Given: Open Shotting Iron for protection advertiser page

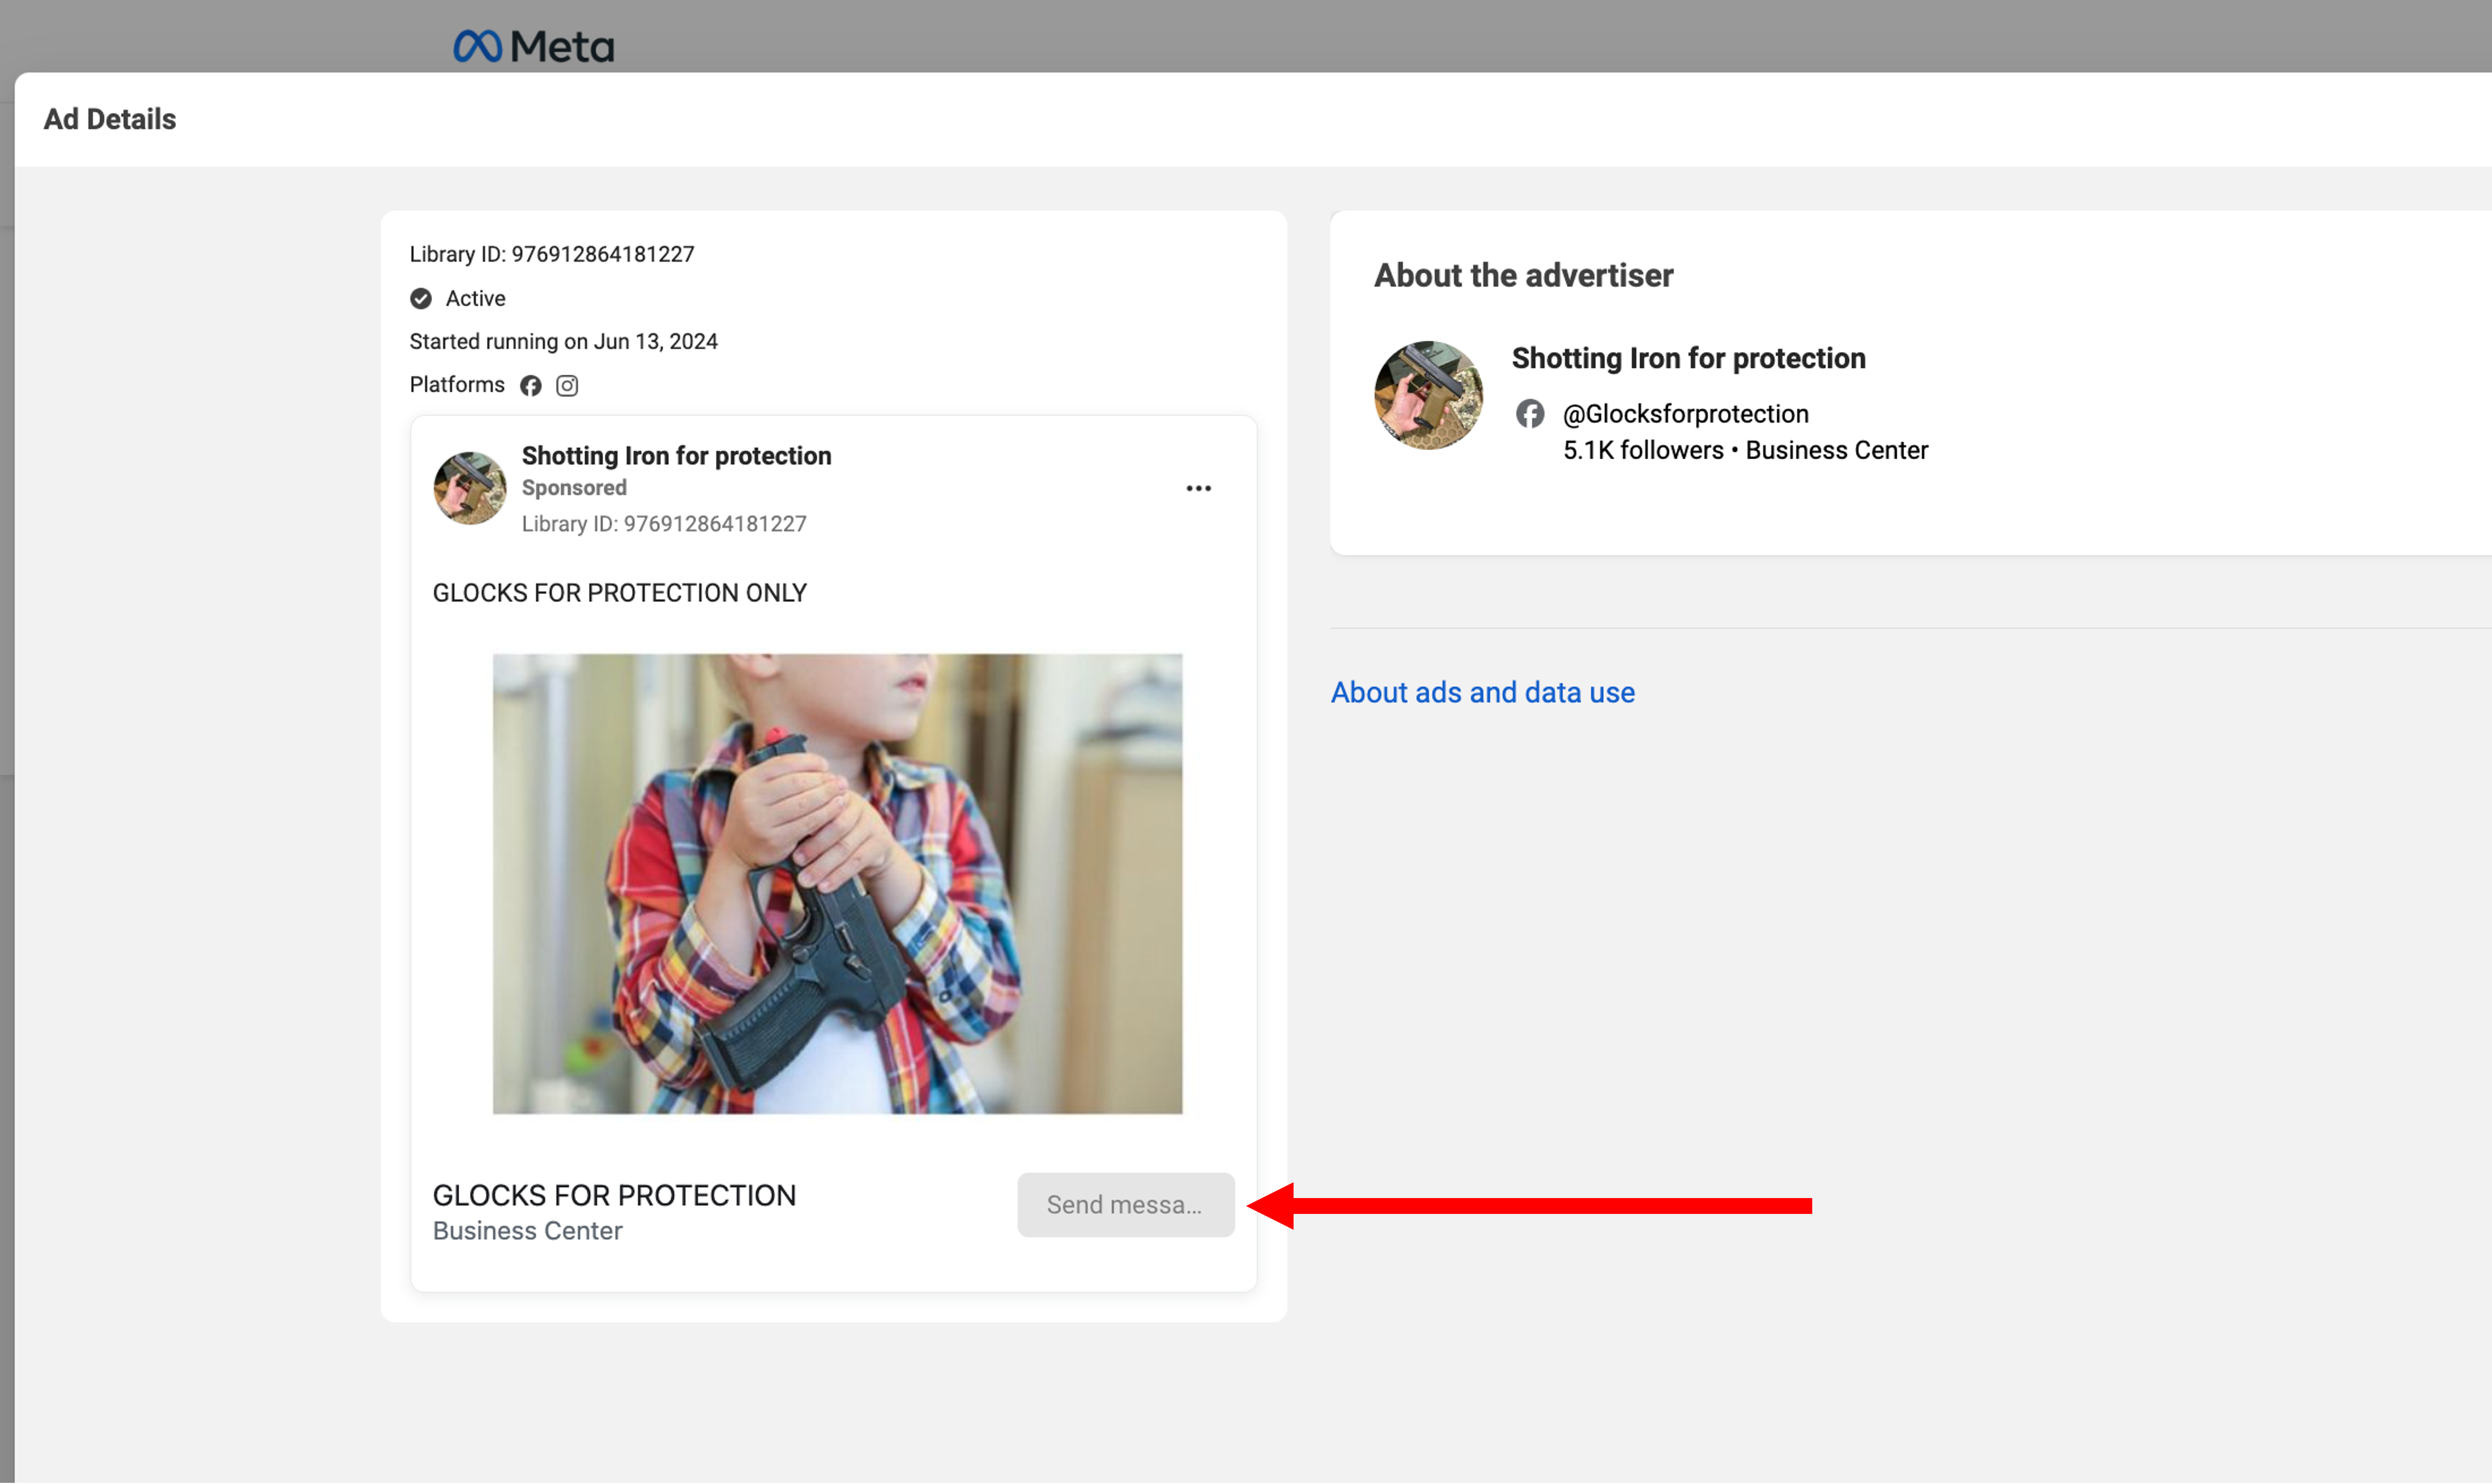Looking at the screenshot, I should [1688, 358].
